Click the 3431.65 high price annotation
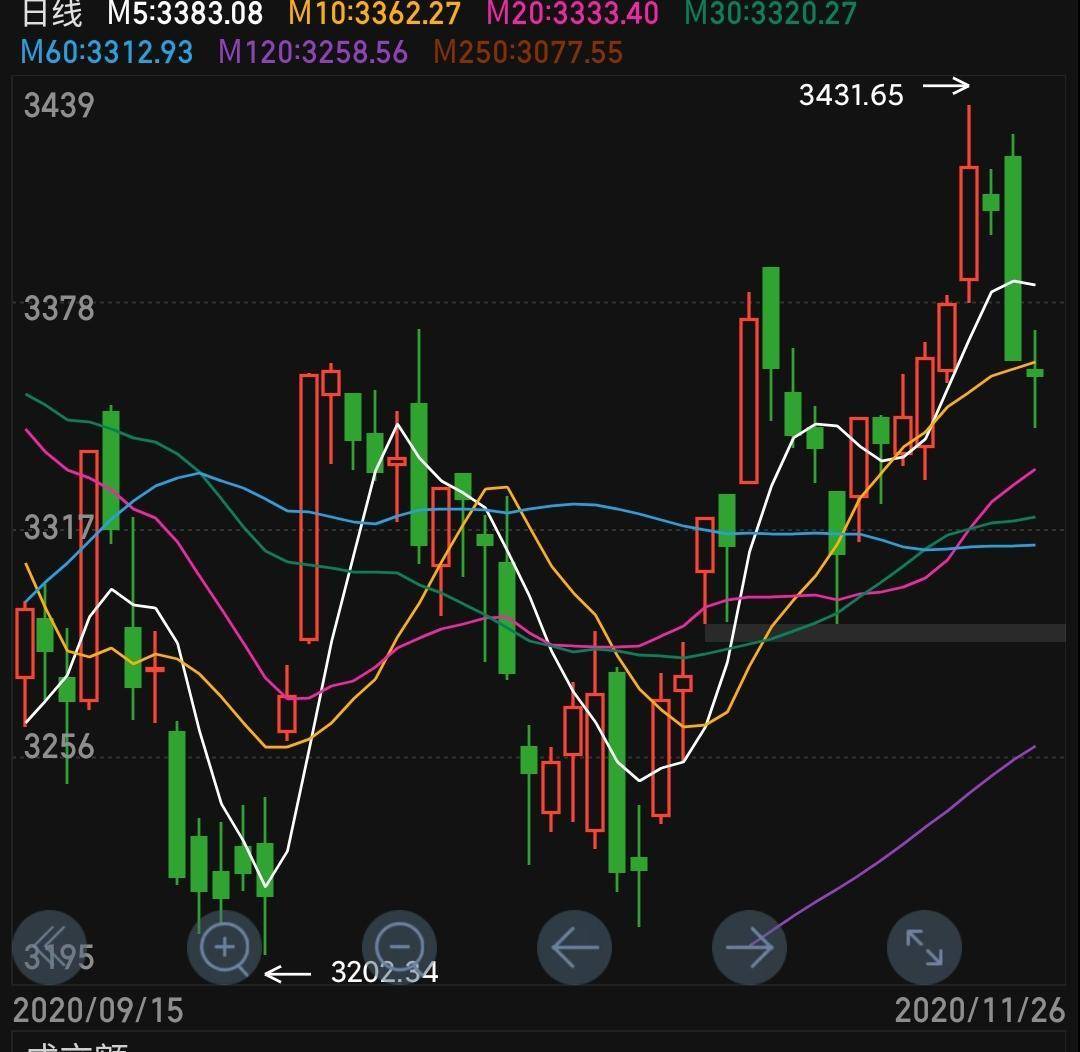 coord(851,95)
